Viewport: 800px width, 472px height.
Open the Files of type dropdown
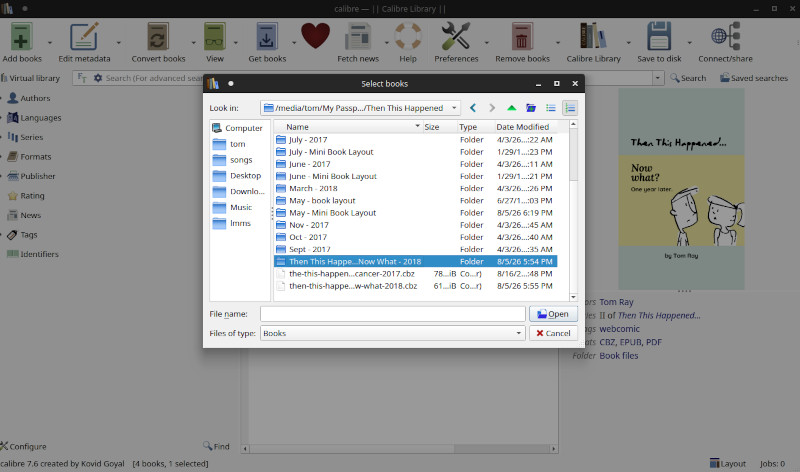point(518,333)
